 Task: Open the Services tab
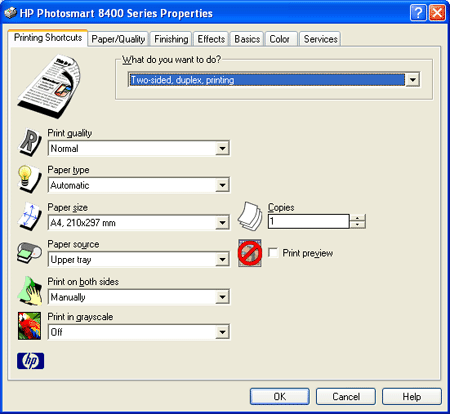pos(320,39)
